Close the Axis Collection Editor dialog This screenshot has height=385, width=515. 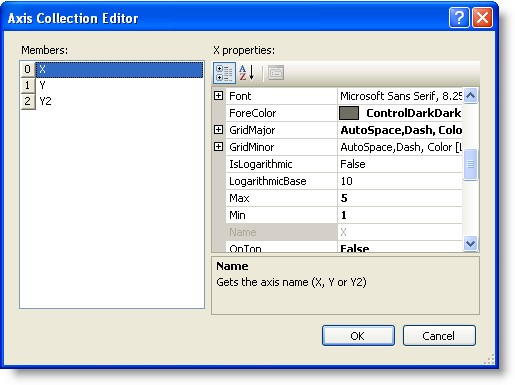point(482,17)
